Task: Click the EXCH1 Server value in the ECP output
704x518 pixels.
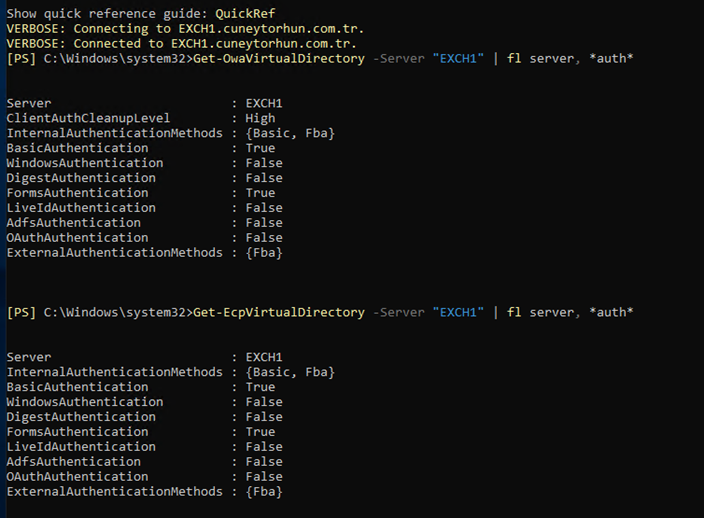Action: 264,357
